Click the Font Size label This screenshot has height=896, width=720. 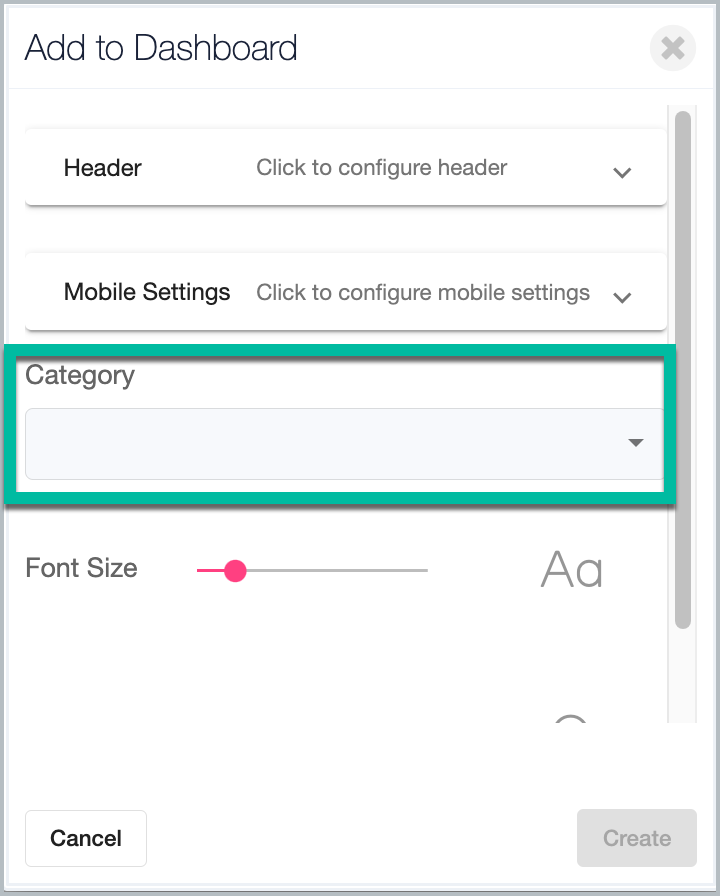(x=81, y=568)
